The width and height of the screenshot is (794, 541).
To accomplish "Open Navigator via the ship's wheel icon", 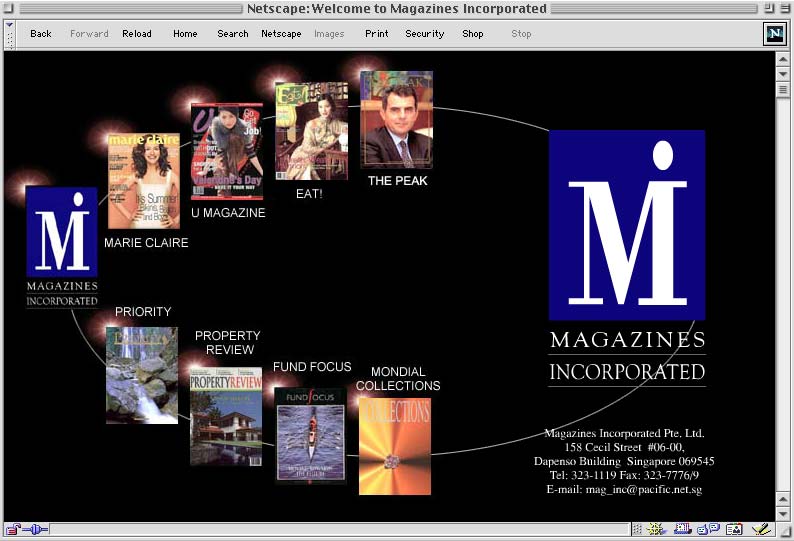I will tap(656, 530).
